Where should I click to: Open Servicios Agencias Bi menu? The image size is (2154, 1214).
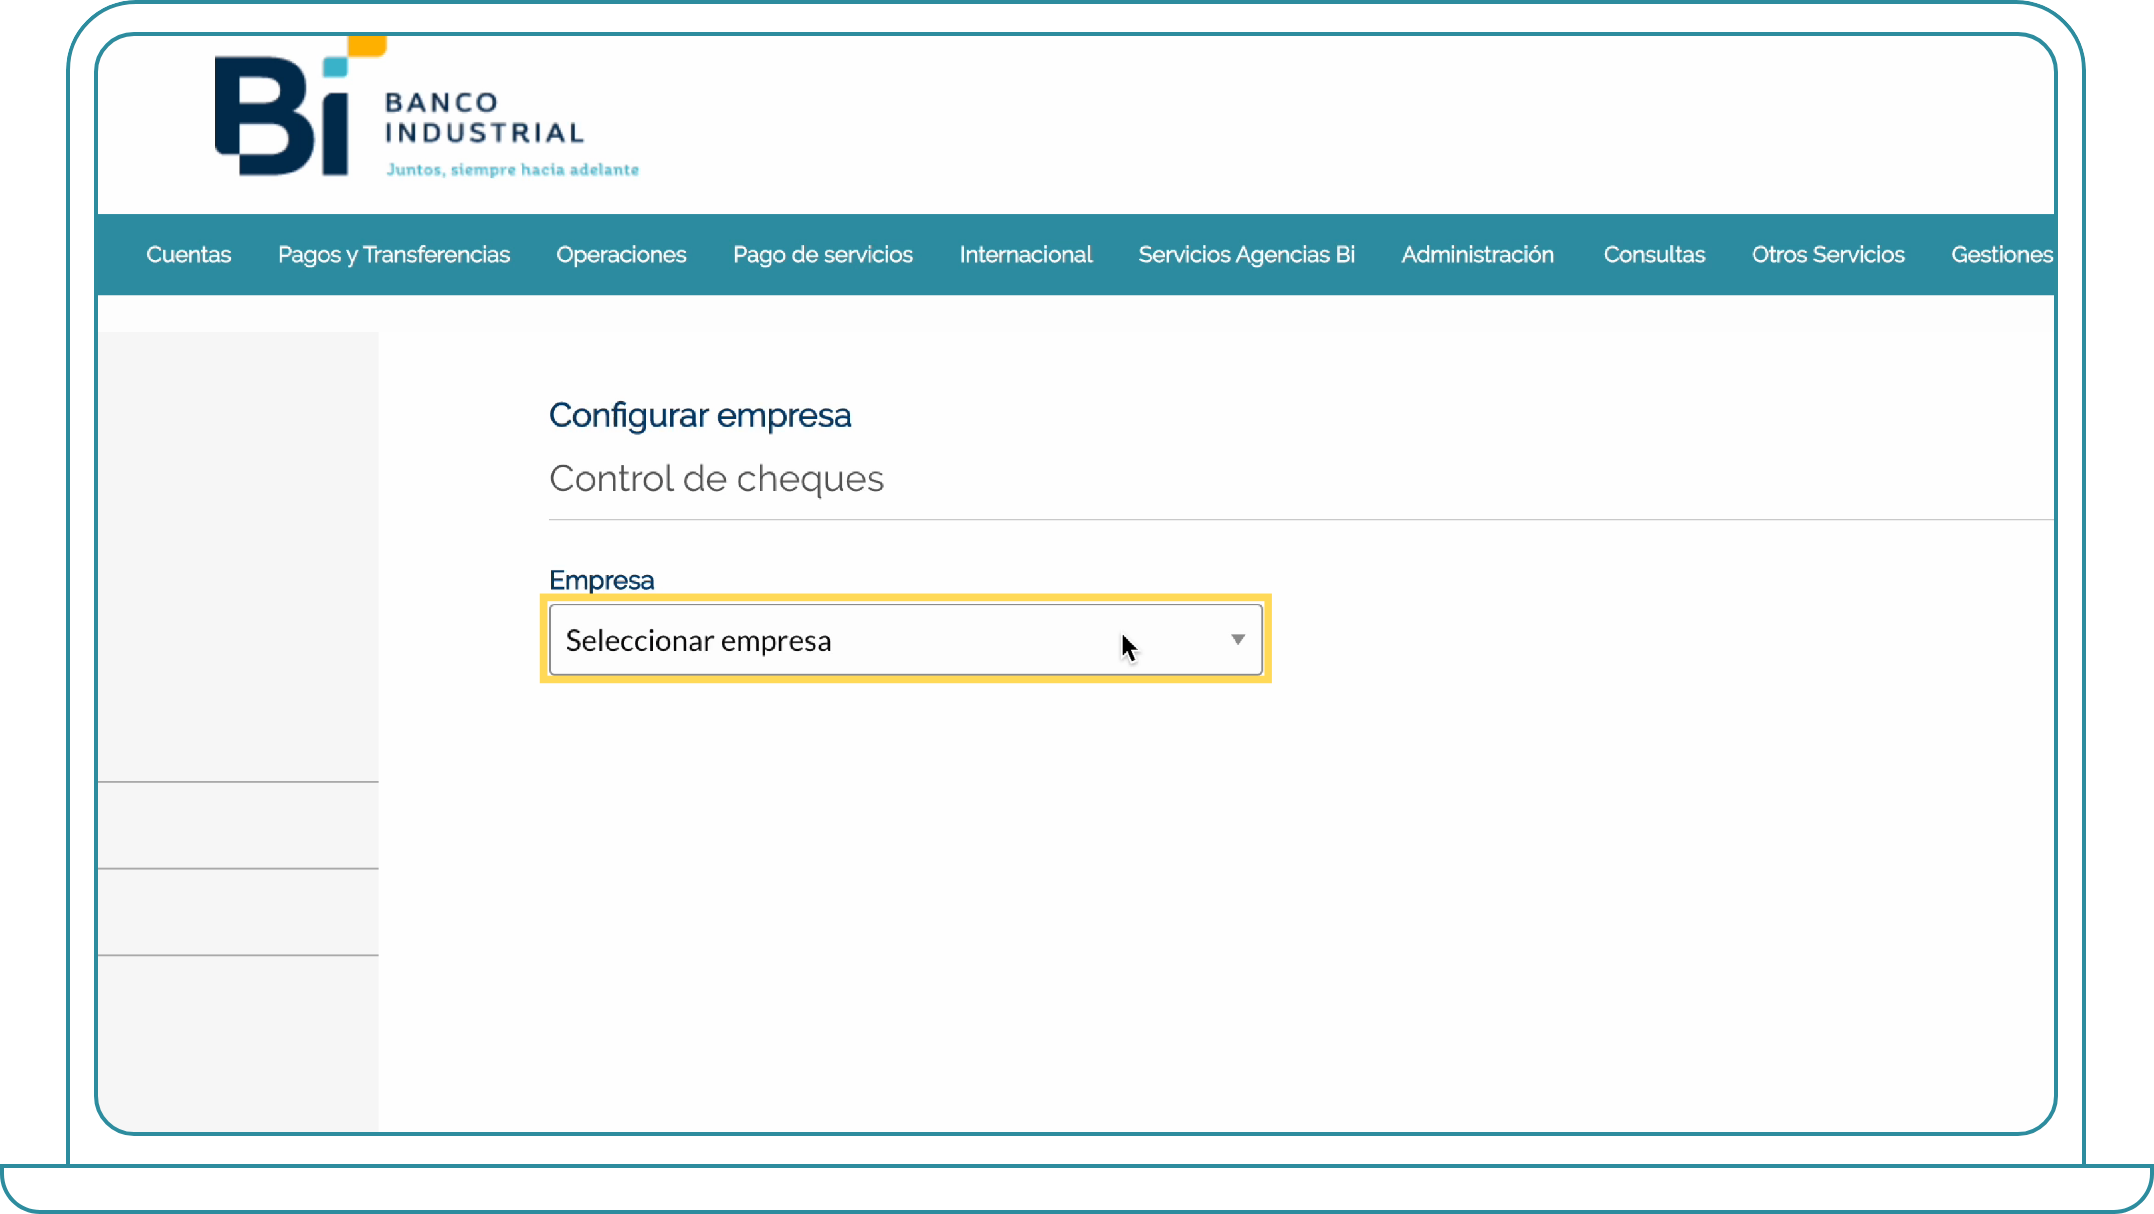(x=1246, y=255)
